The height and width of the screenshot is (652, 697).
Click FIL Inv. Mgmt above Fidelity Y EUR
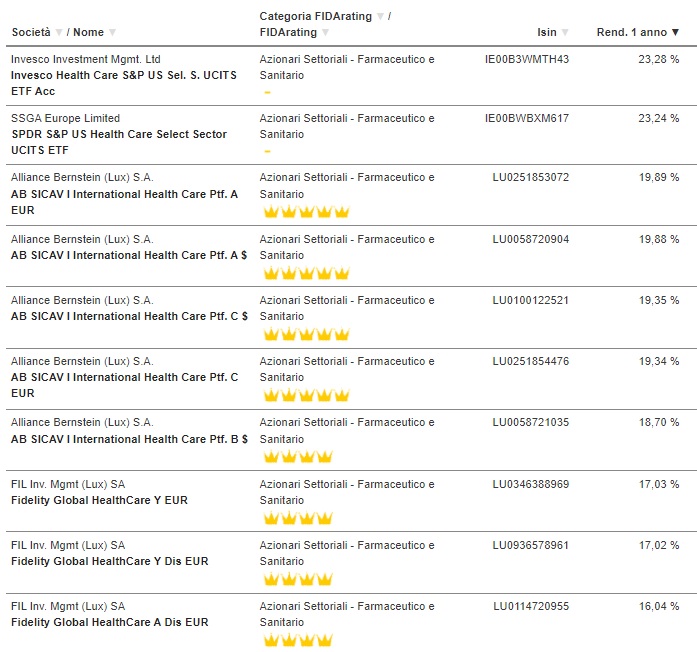pos(68,484)
